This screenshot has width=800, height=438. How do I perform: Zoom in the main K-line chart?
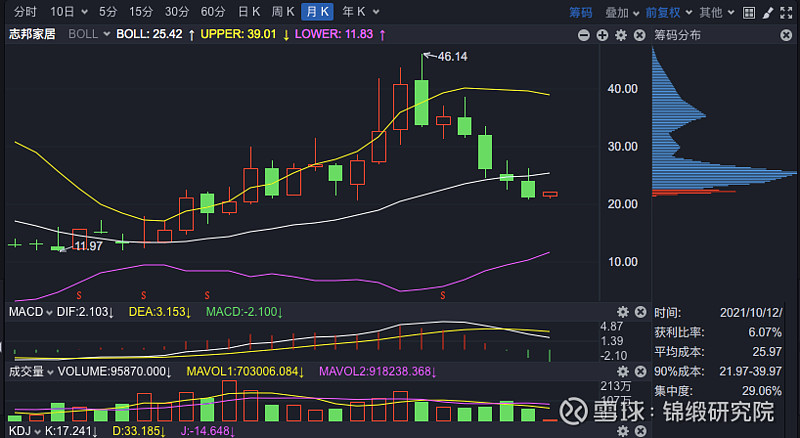pos(602,34)
